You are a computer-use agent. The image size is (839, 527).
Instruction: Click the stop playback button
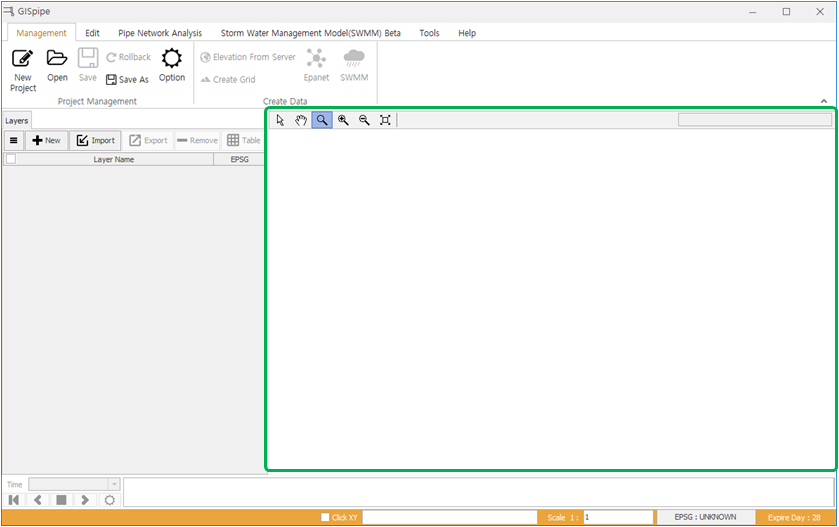point(62,500)
